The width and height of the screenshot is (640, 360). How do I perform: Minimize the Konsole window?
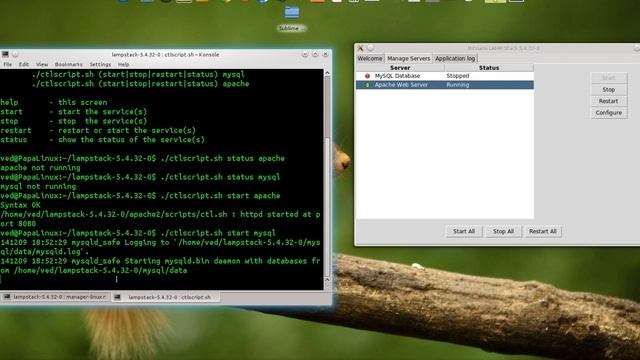tap(305, 54)
